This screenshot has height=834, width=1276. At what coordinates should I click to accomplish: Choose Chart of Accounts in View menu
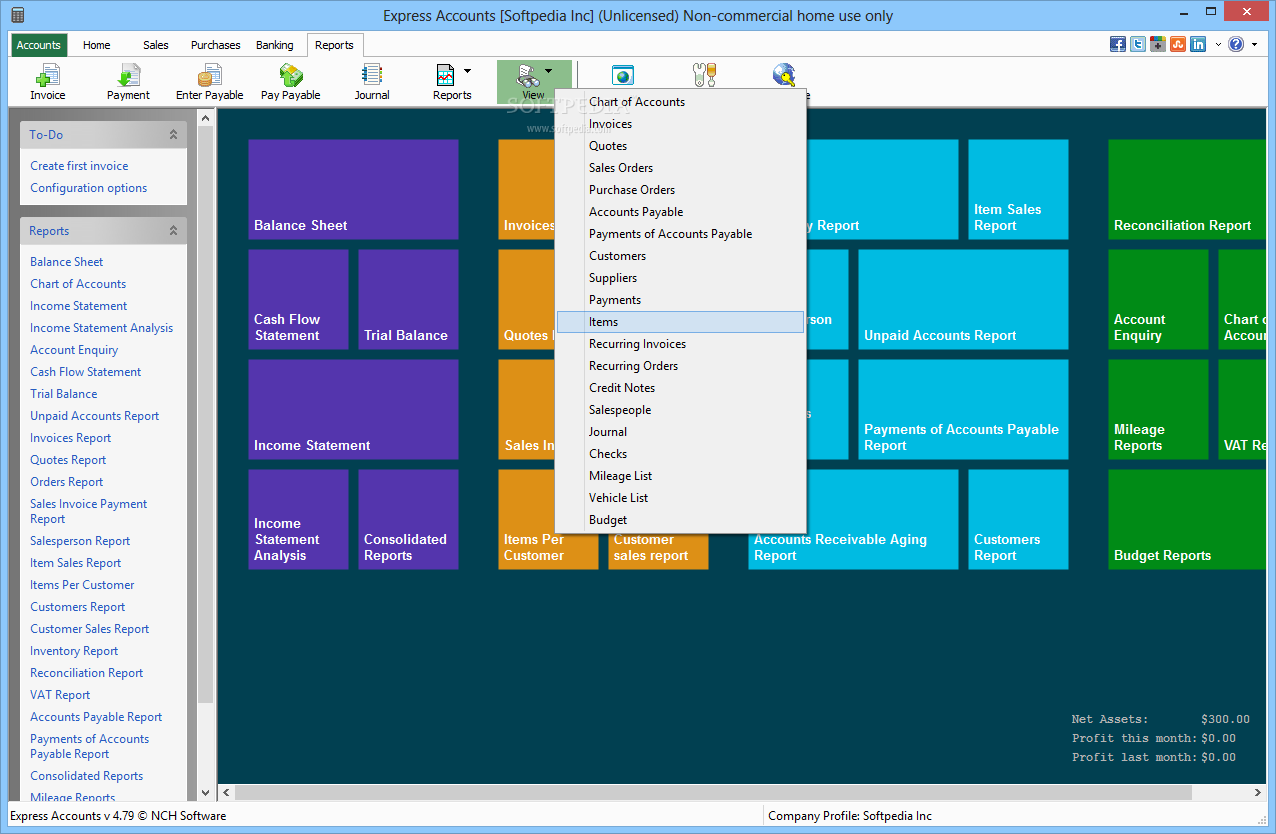click(681, 102)
